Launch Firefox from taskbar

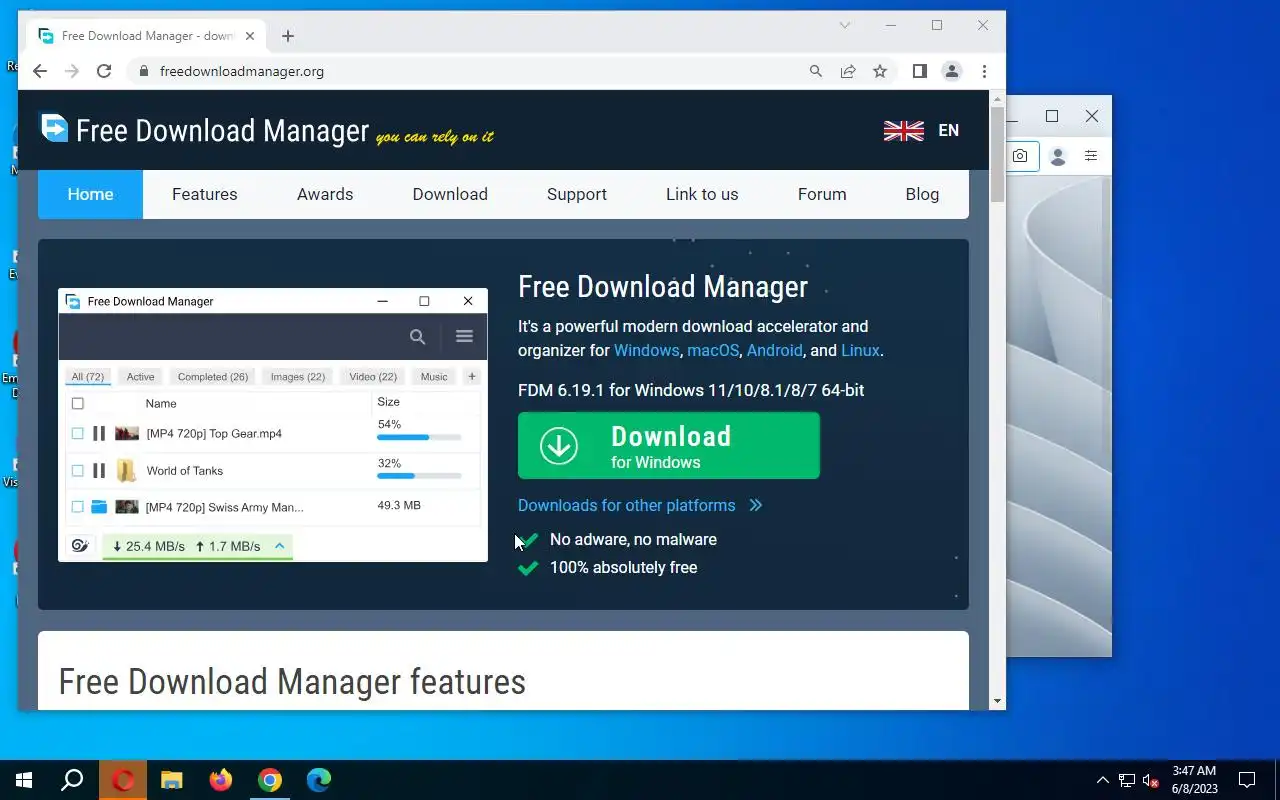[221, 780]
